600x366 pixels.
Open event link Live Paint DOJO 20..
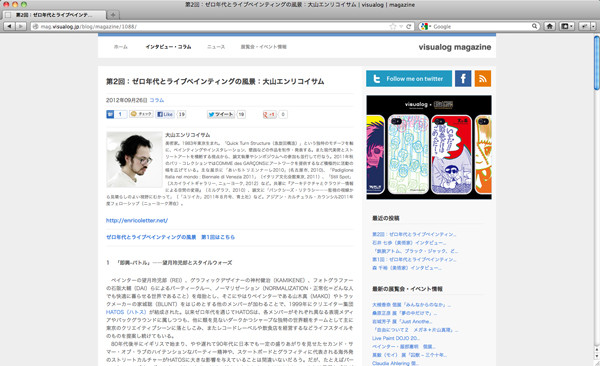pos(396,338)
